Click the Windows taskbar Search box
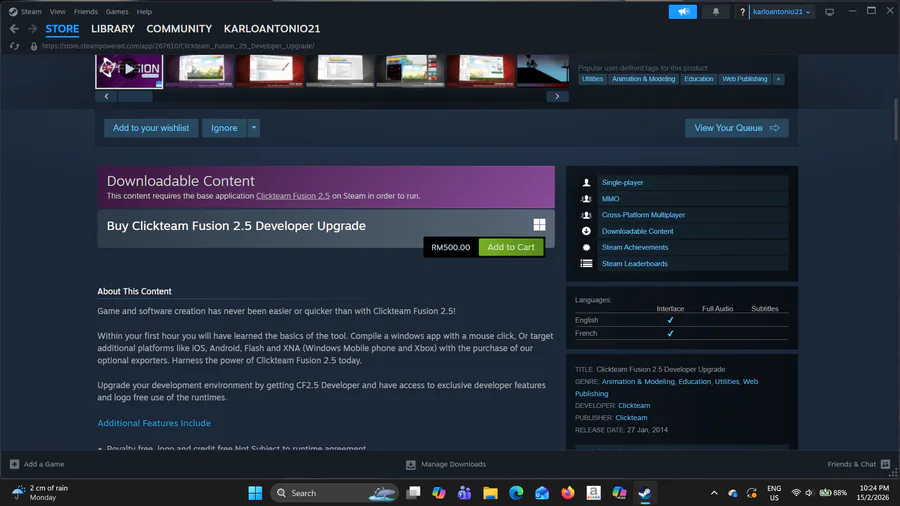This screenshot has width=900, height=506. coord(335,493)
